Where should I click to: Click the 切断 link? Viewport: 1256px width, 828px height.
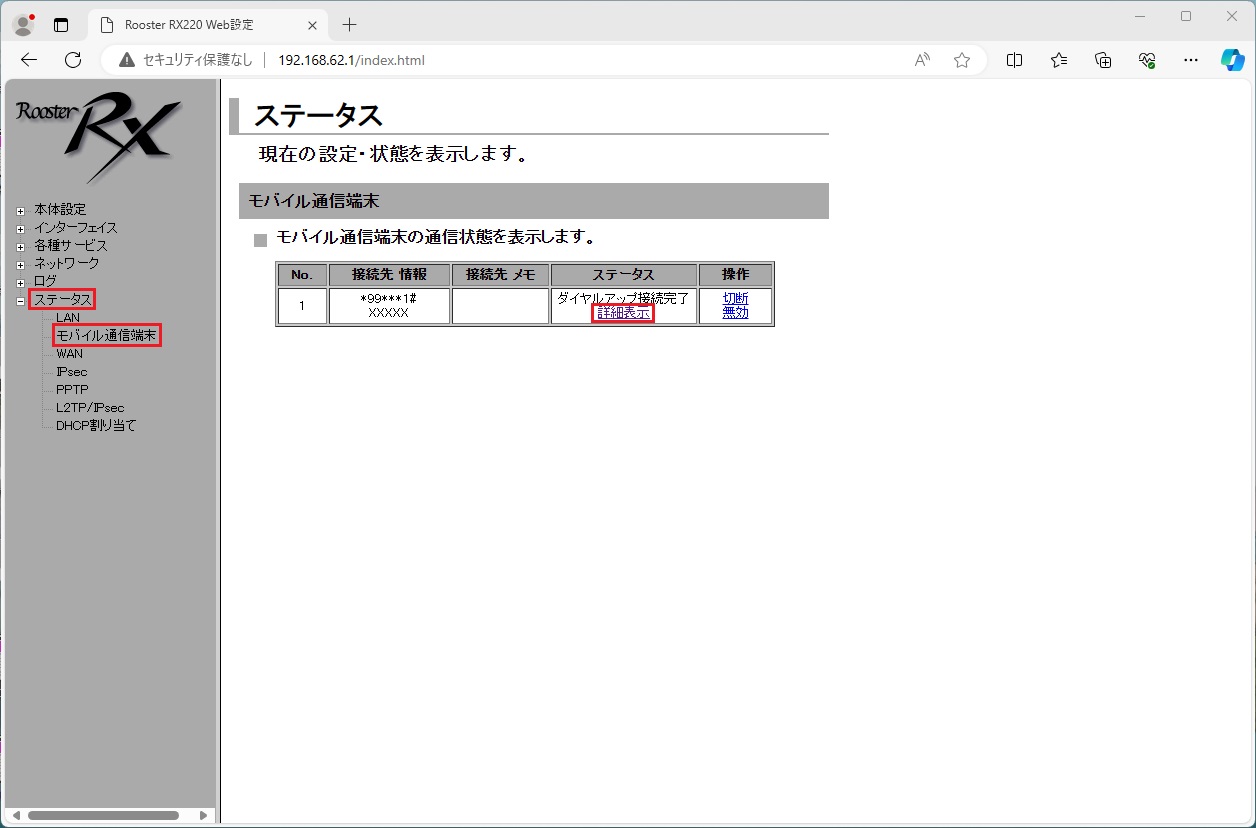735,298
